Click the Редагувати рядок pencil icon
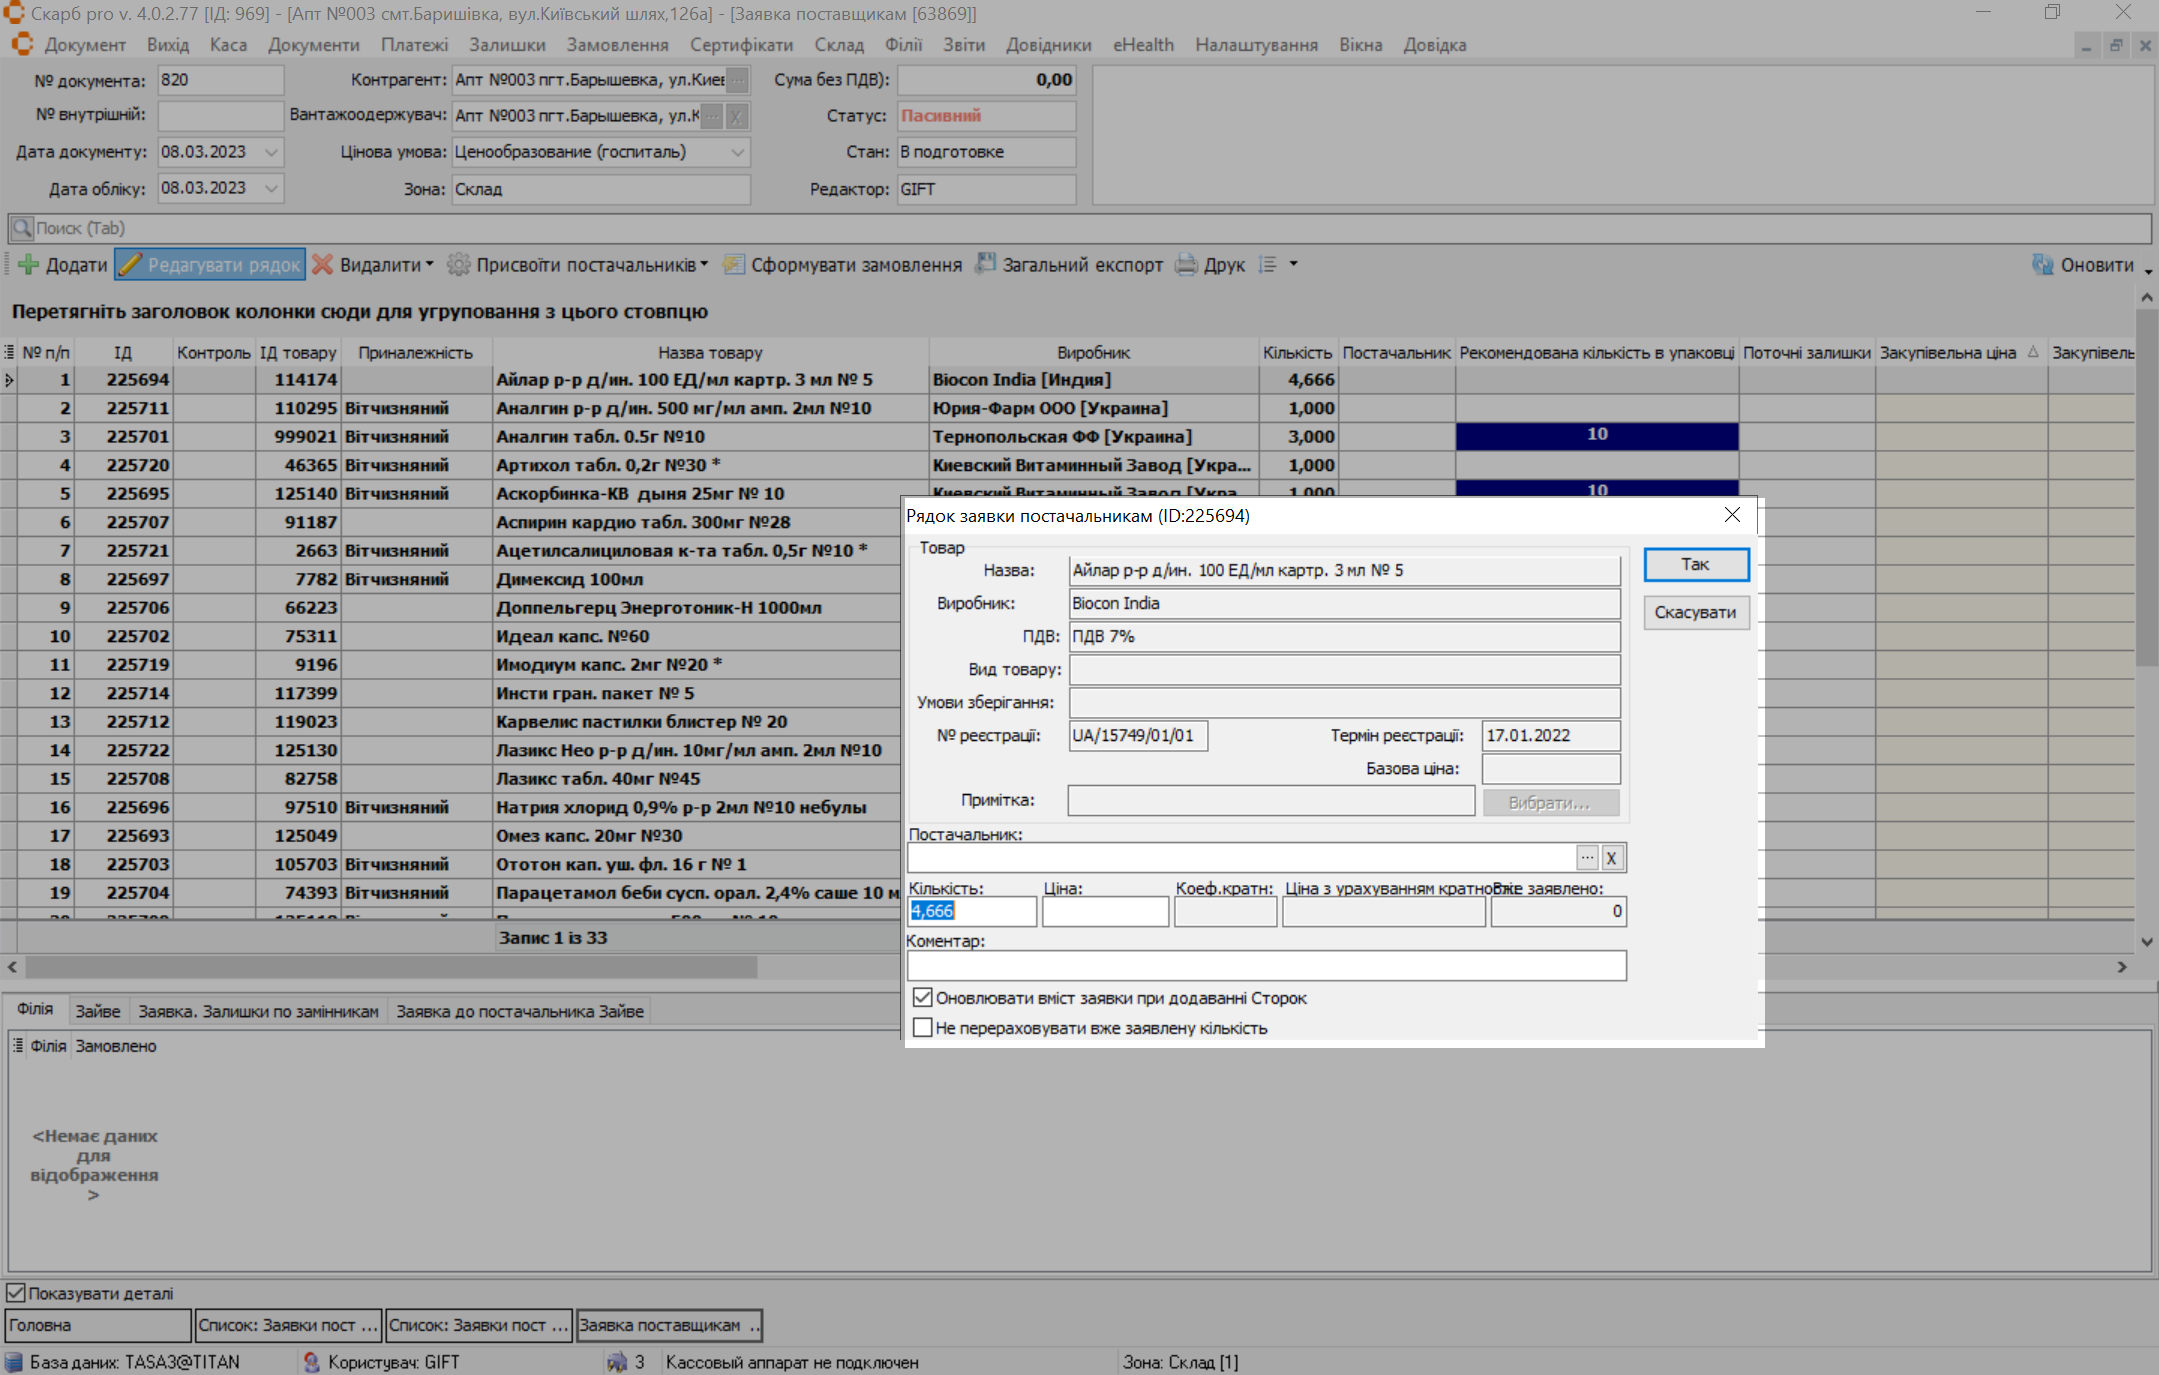The image size is (2159, 1375). [x=131, y=265]
